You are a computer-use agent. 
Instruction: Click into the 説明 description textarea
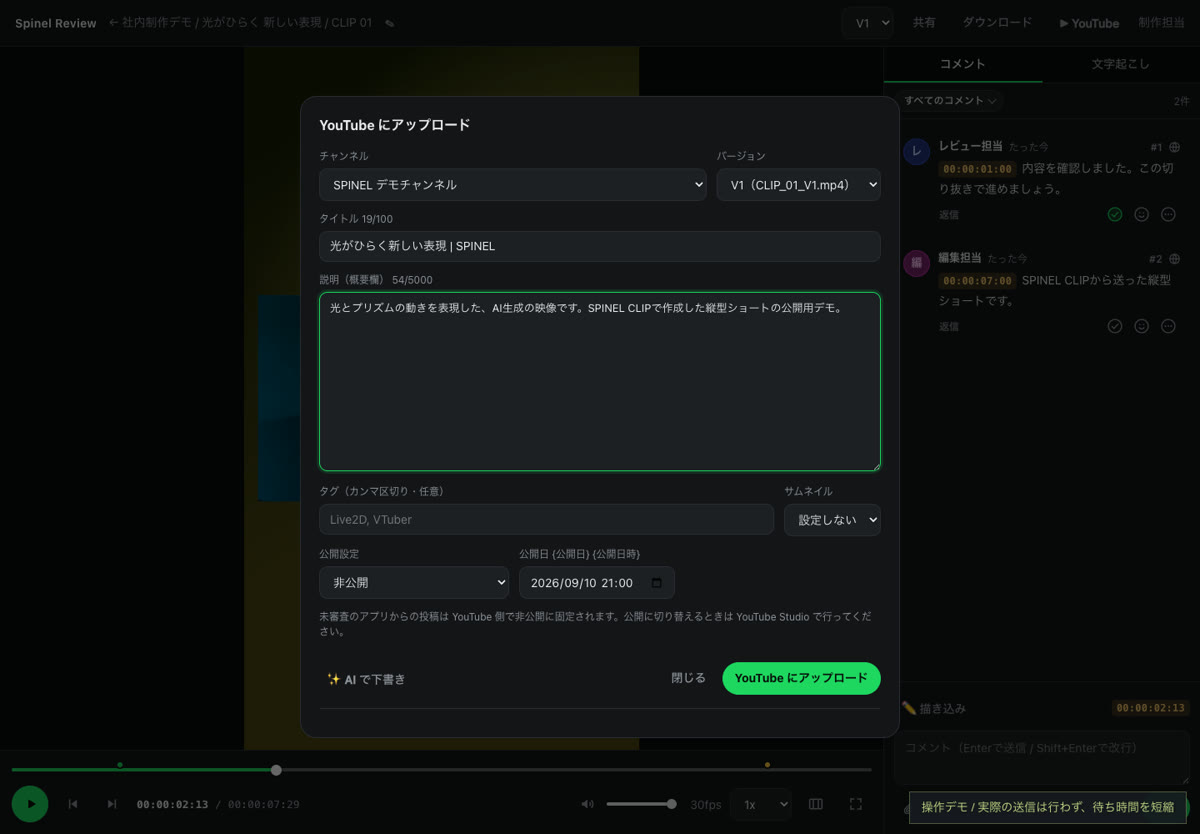600,381
